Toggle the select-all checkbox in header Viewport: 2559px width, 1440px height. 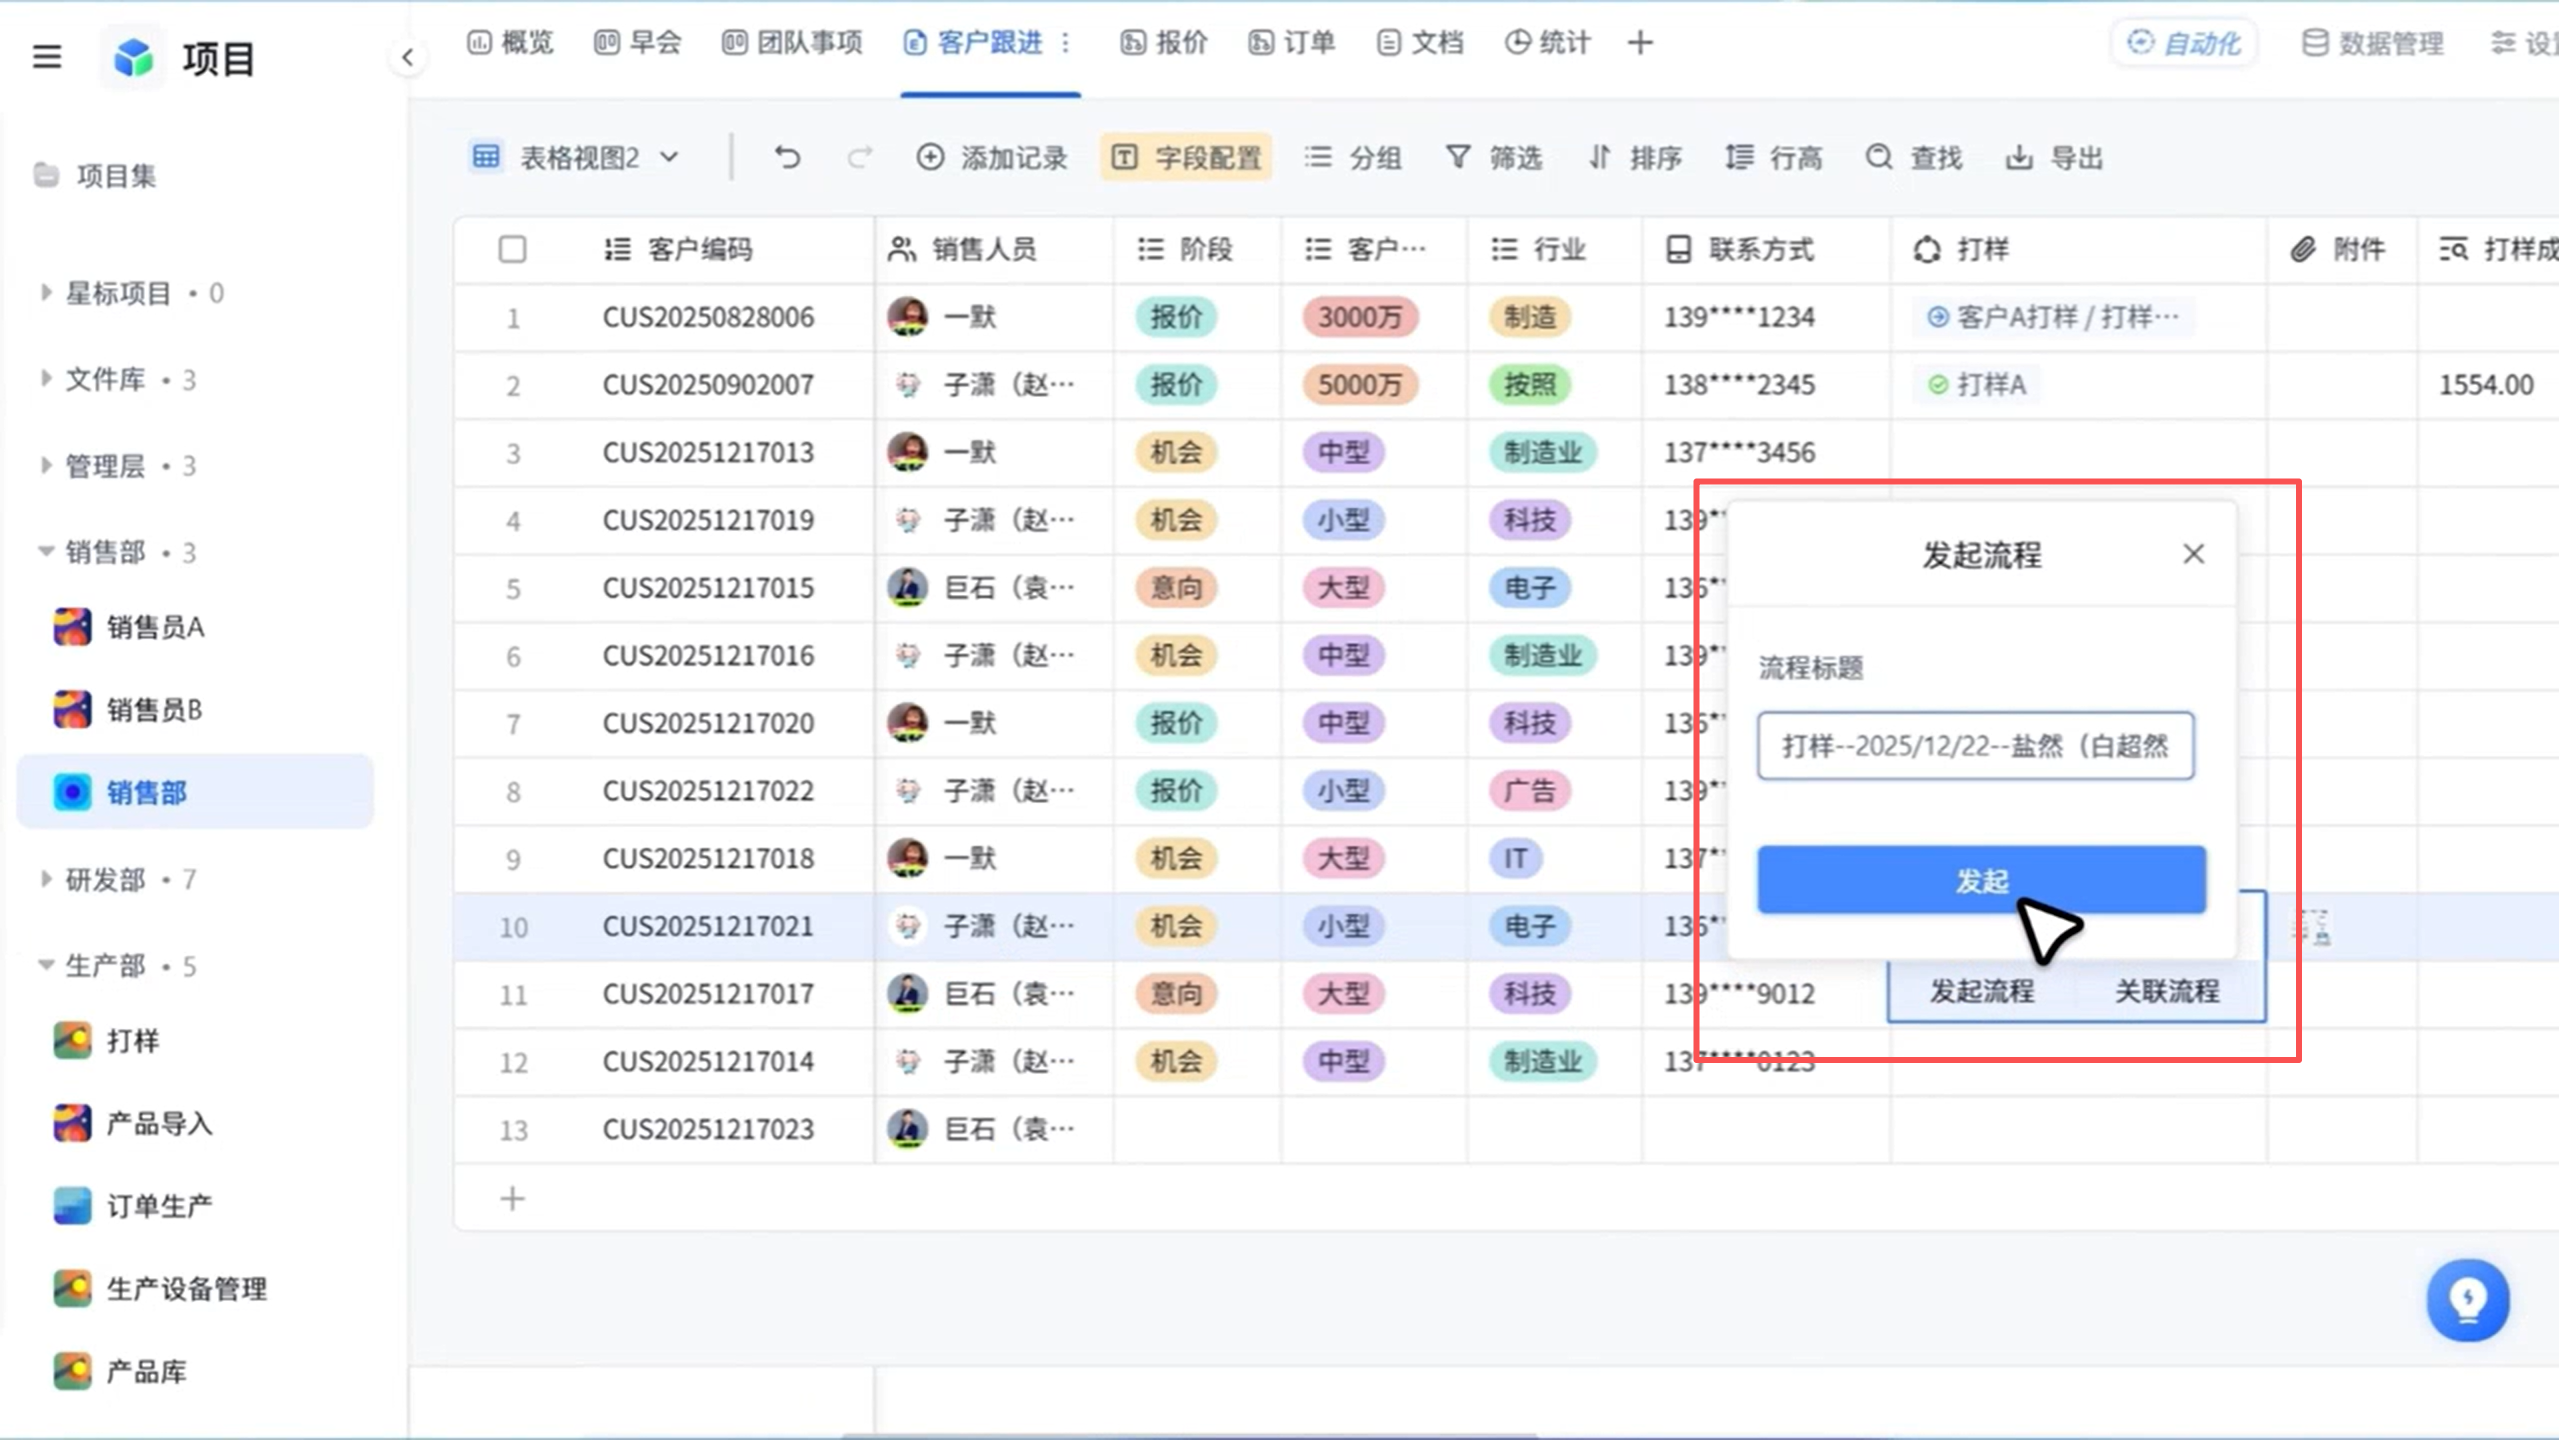512,249
